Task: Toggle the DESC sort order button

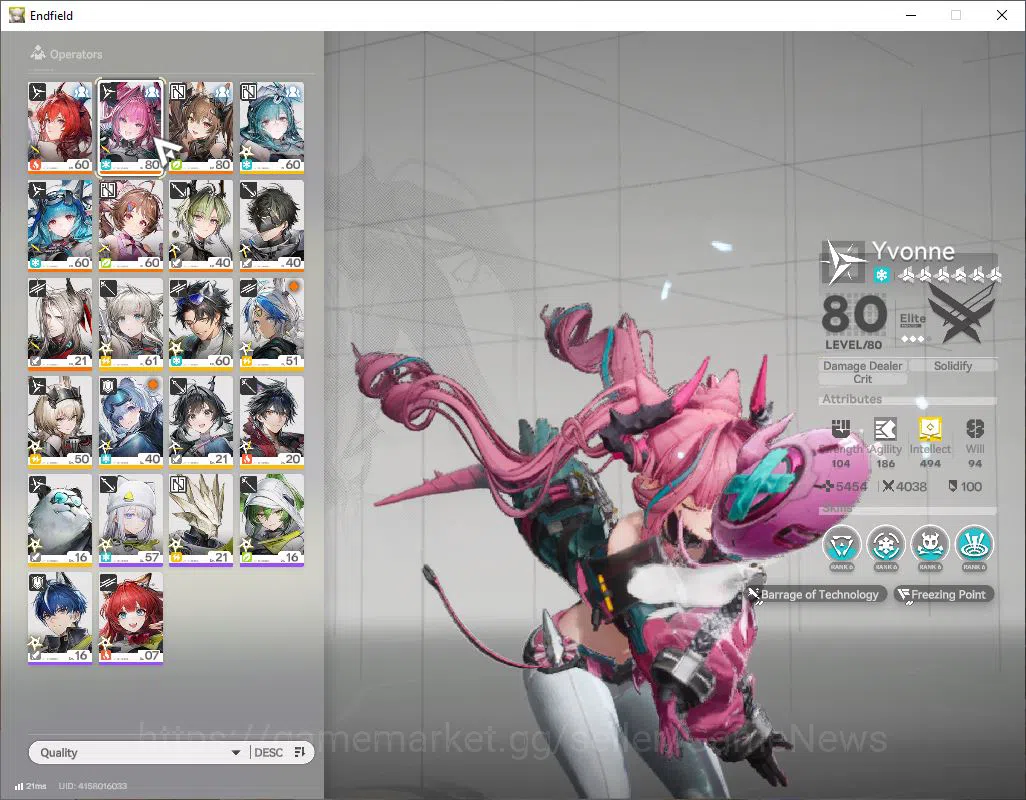Action: click(x=280, y=752)
